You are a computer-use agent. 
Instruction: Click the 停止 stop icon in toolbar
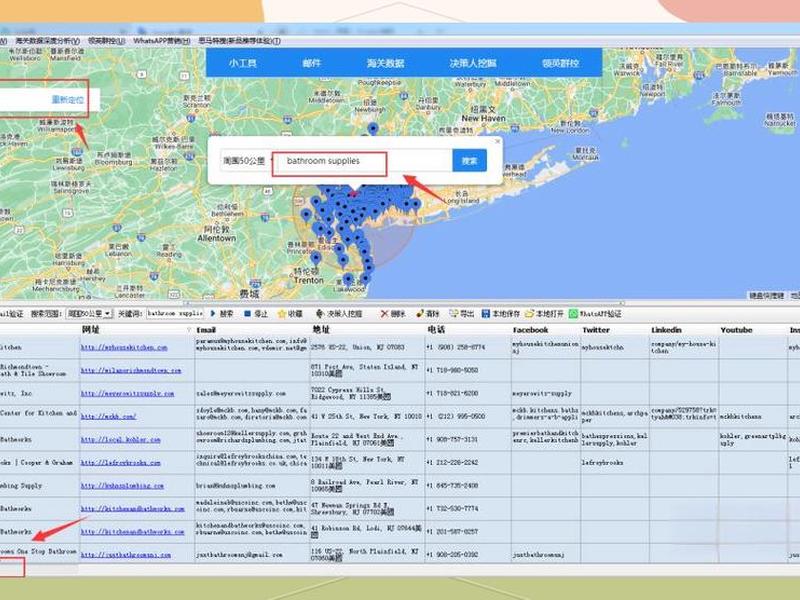tap(247, 313)
